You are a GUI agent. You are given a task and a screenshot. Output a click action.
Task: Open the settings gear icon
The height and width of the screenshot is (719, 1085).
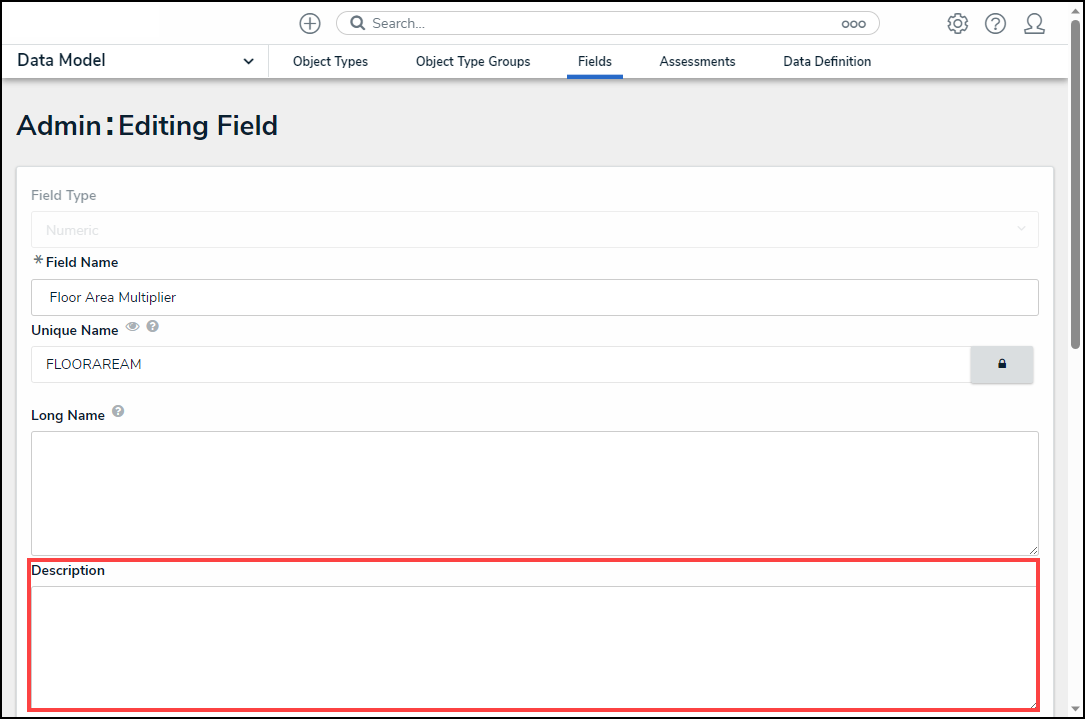pos(957,24)
